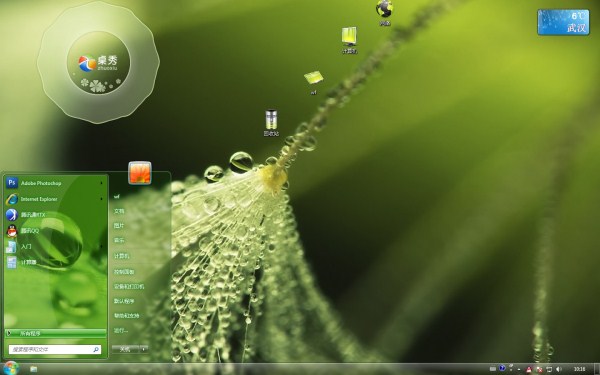The image size is (600, 375).
Task: Click the flower user account picture
Action: coord(140,173)
